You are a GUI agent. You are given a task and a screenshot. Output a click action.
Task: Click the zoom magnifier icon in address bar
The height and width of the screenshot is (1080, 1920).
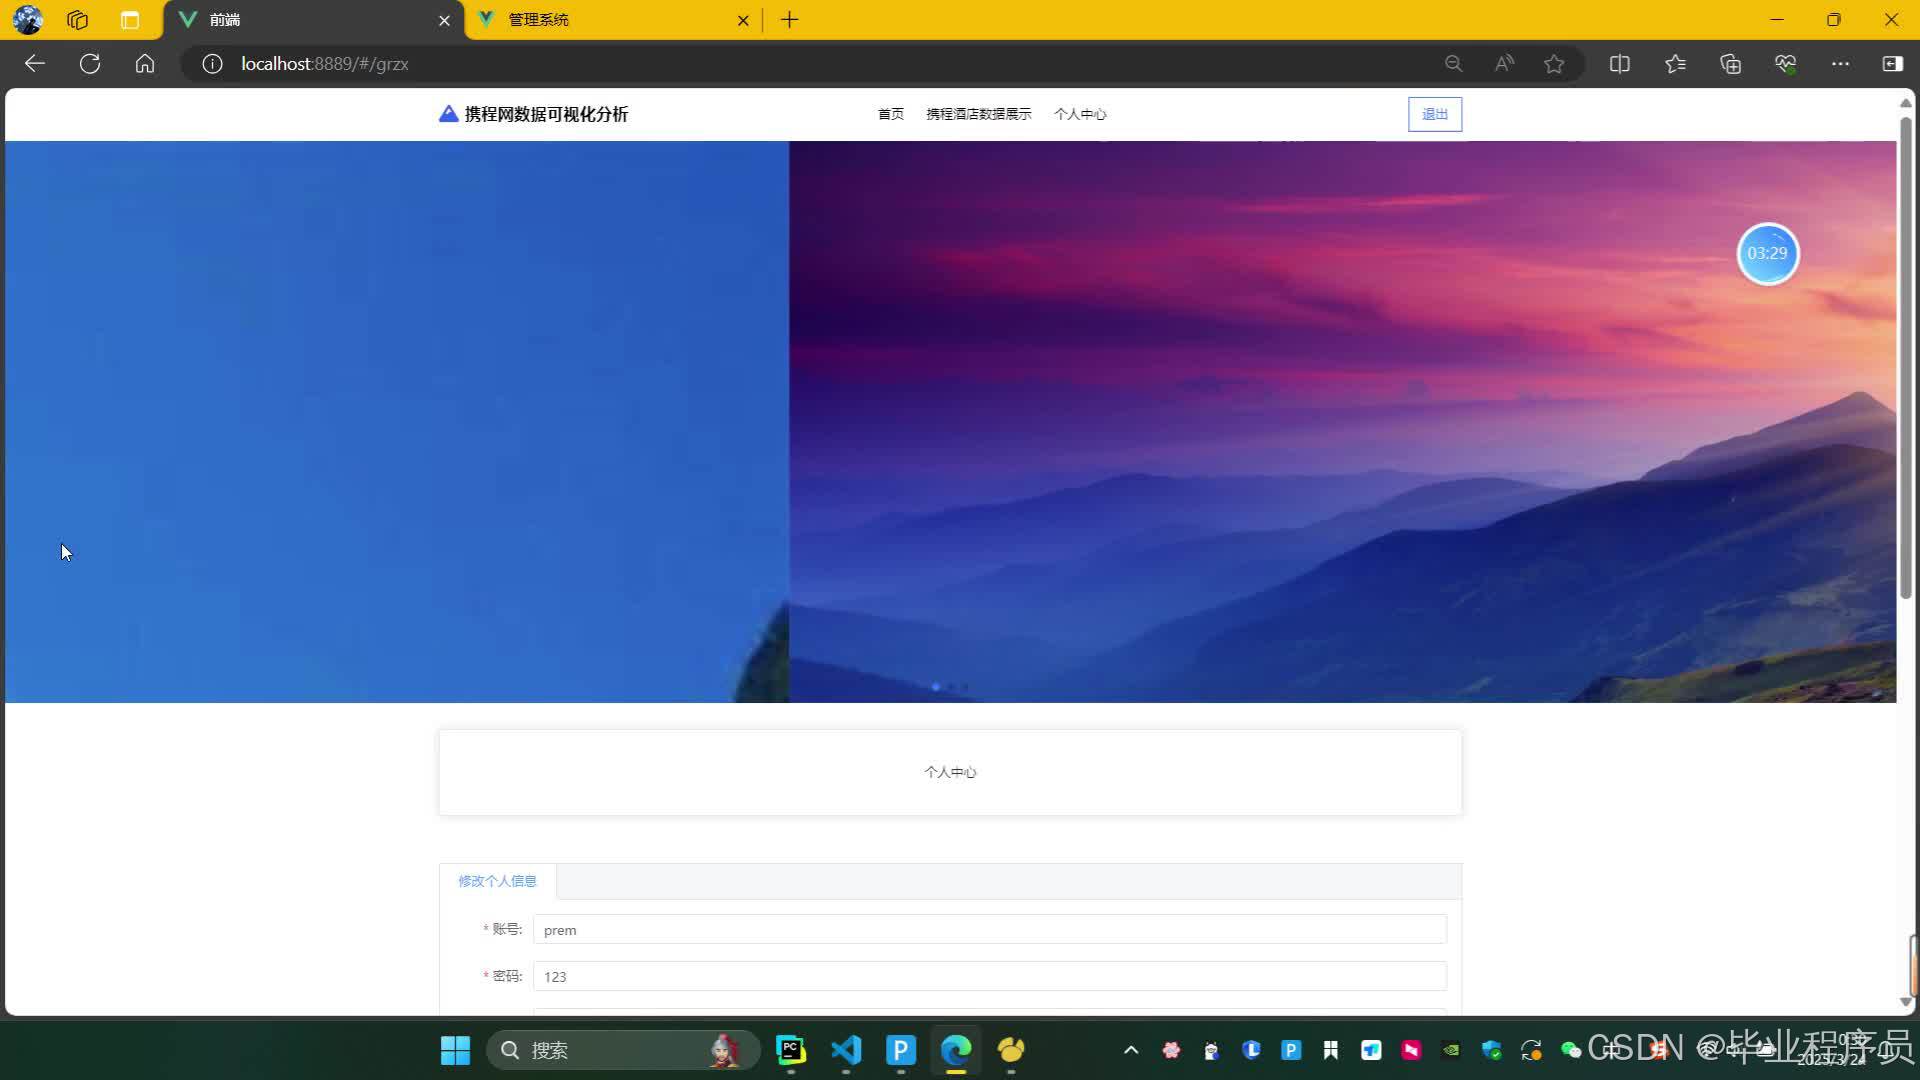(1454, 64)
